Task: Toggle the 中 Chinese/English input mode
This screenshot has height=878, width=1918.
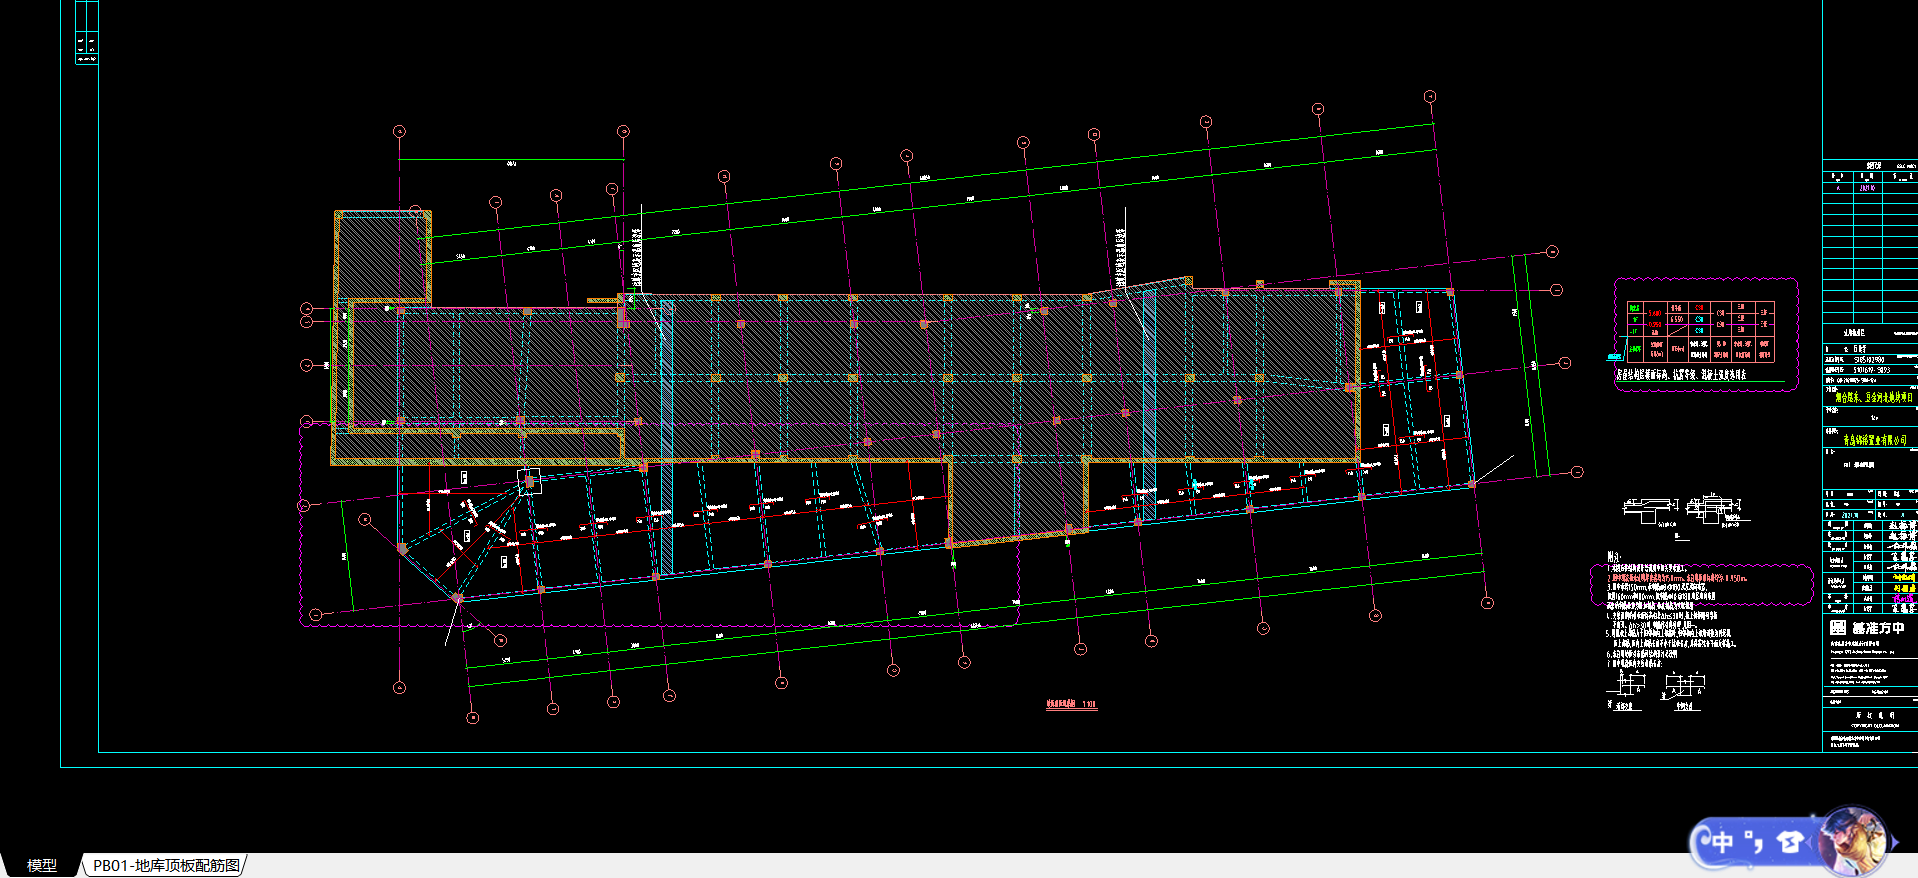Action: (x=1721, y=843)
